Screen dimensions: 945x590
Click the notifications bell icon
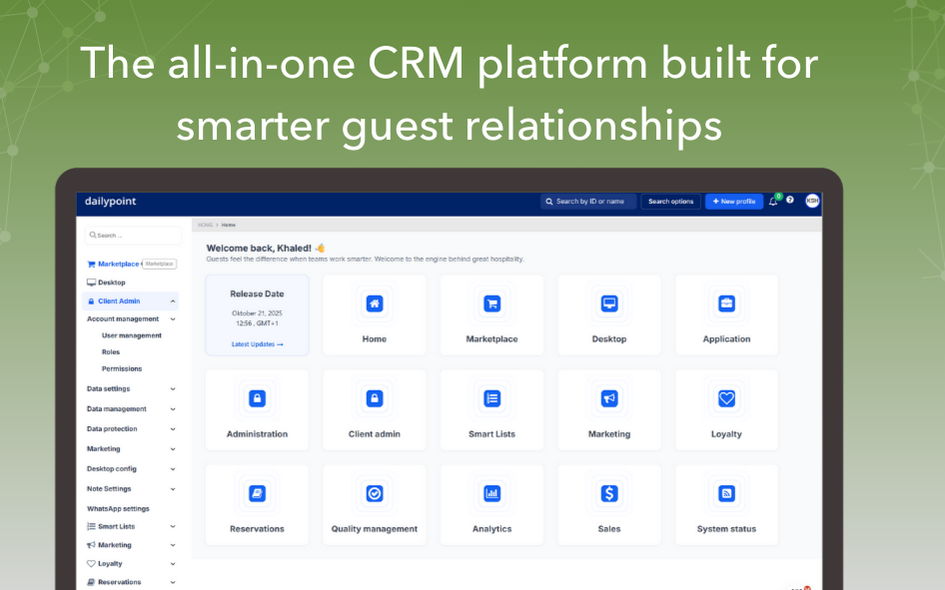[773, 202]
